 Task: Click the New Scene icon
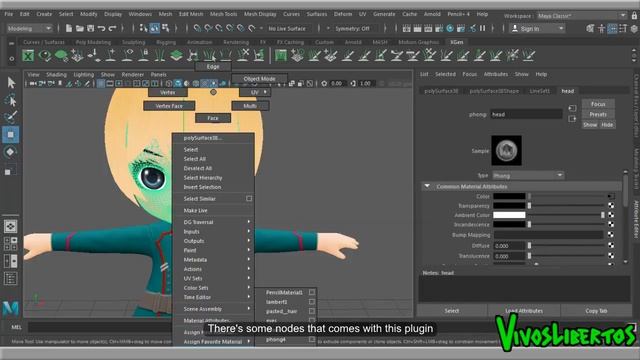pos(69,29)
